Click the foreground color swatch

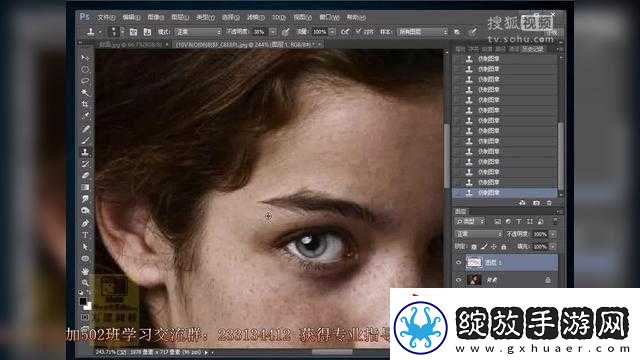coord(83,301)
